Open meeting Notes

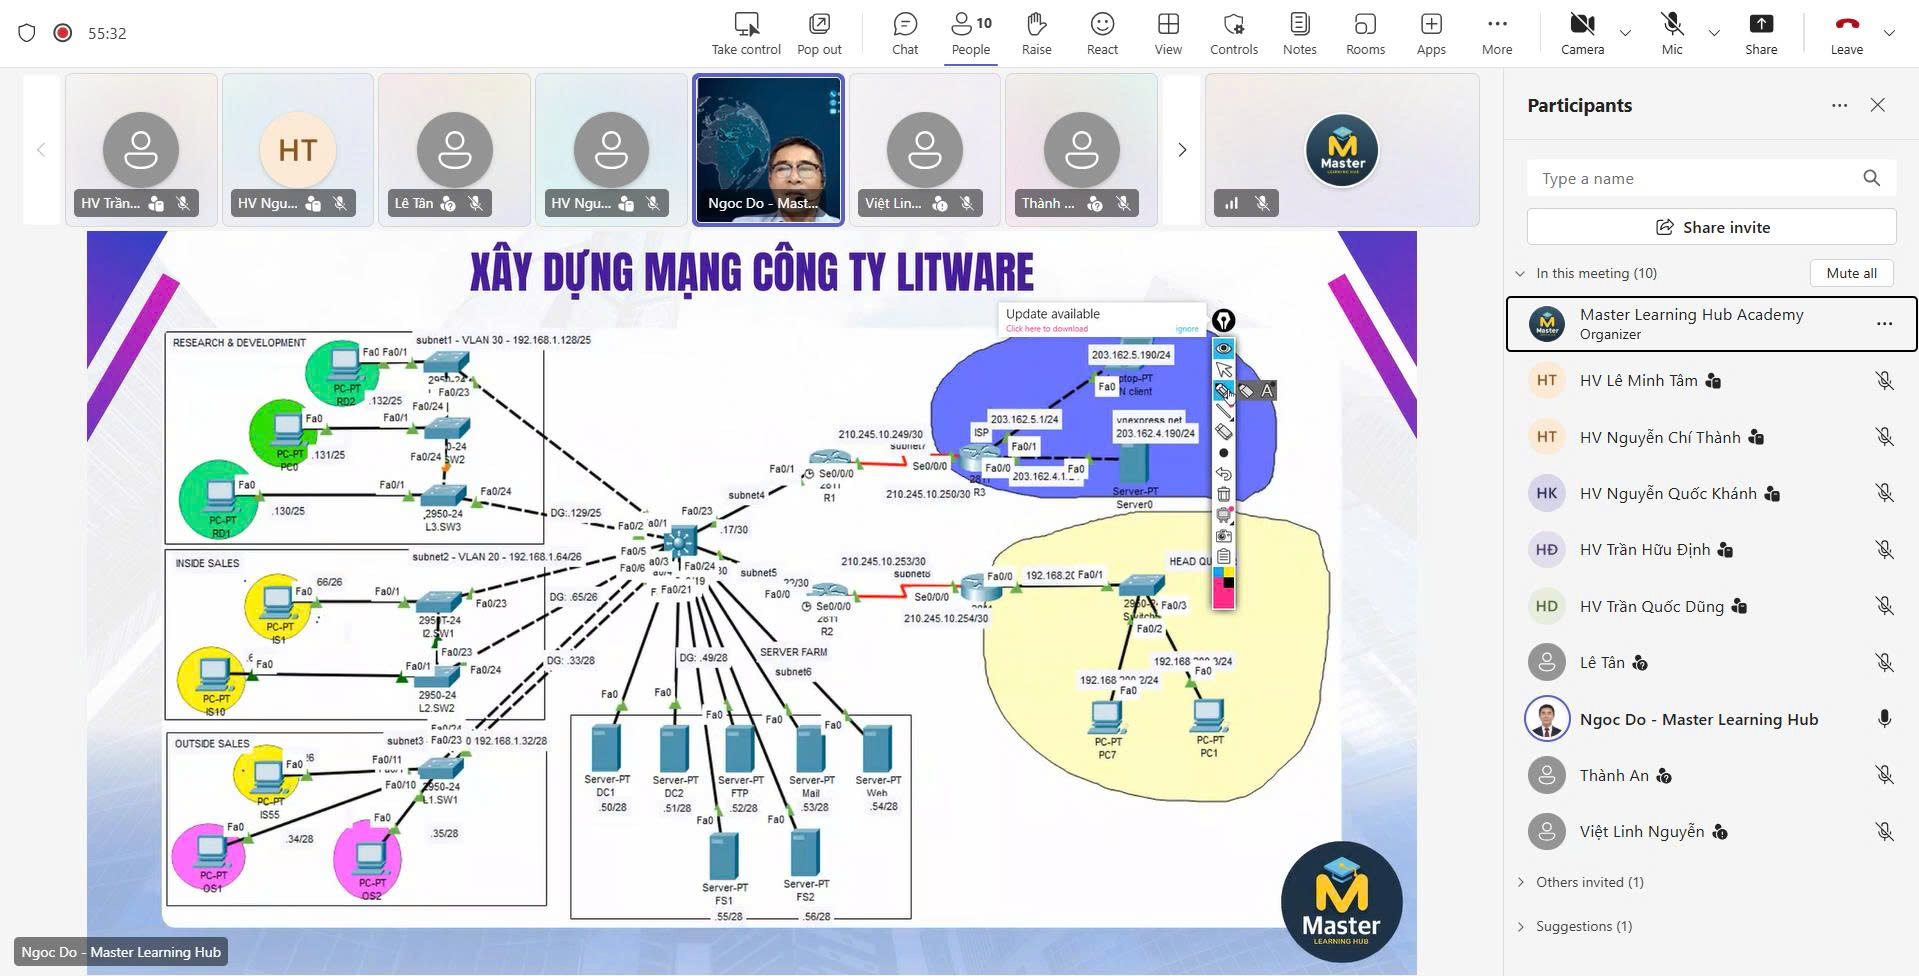pyautogui.click(x=1299, y=33)
